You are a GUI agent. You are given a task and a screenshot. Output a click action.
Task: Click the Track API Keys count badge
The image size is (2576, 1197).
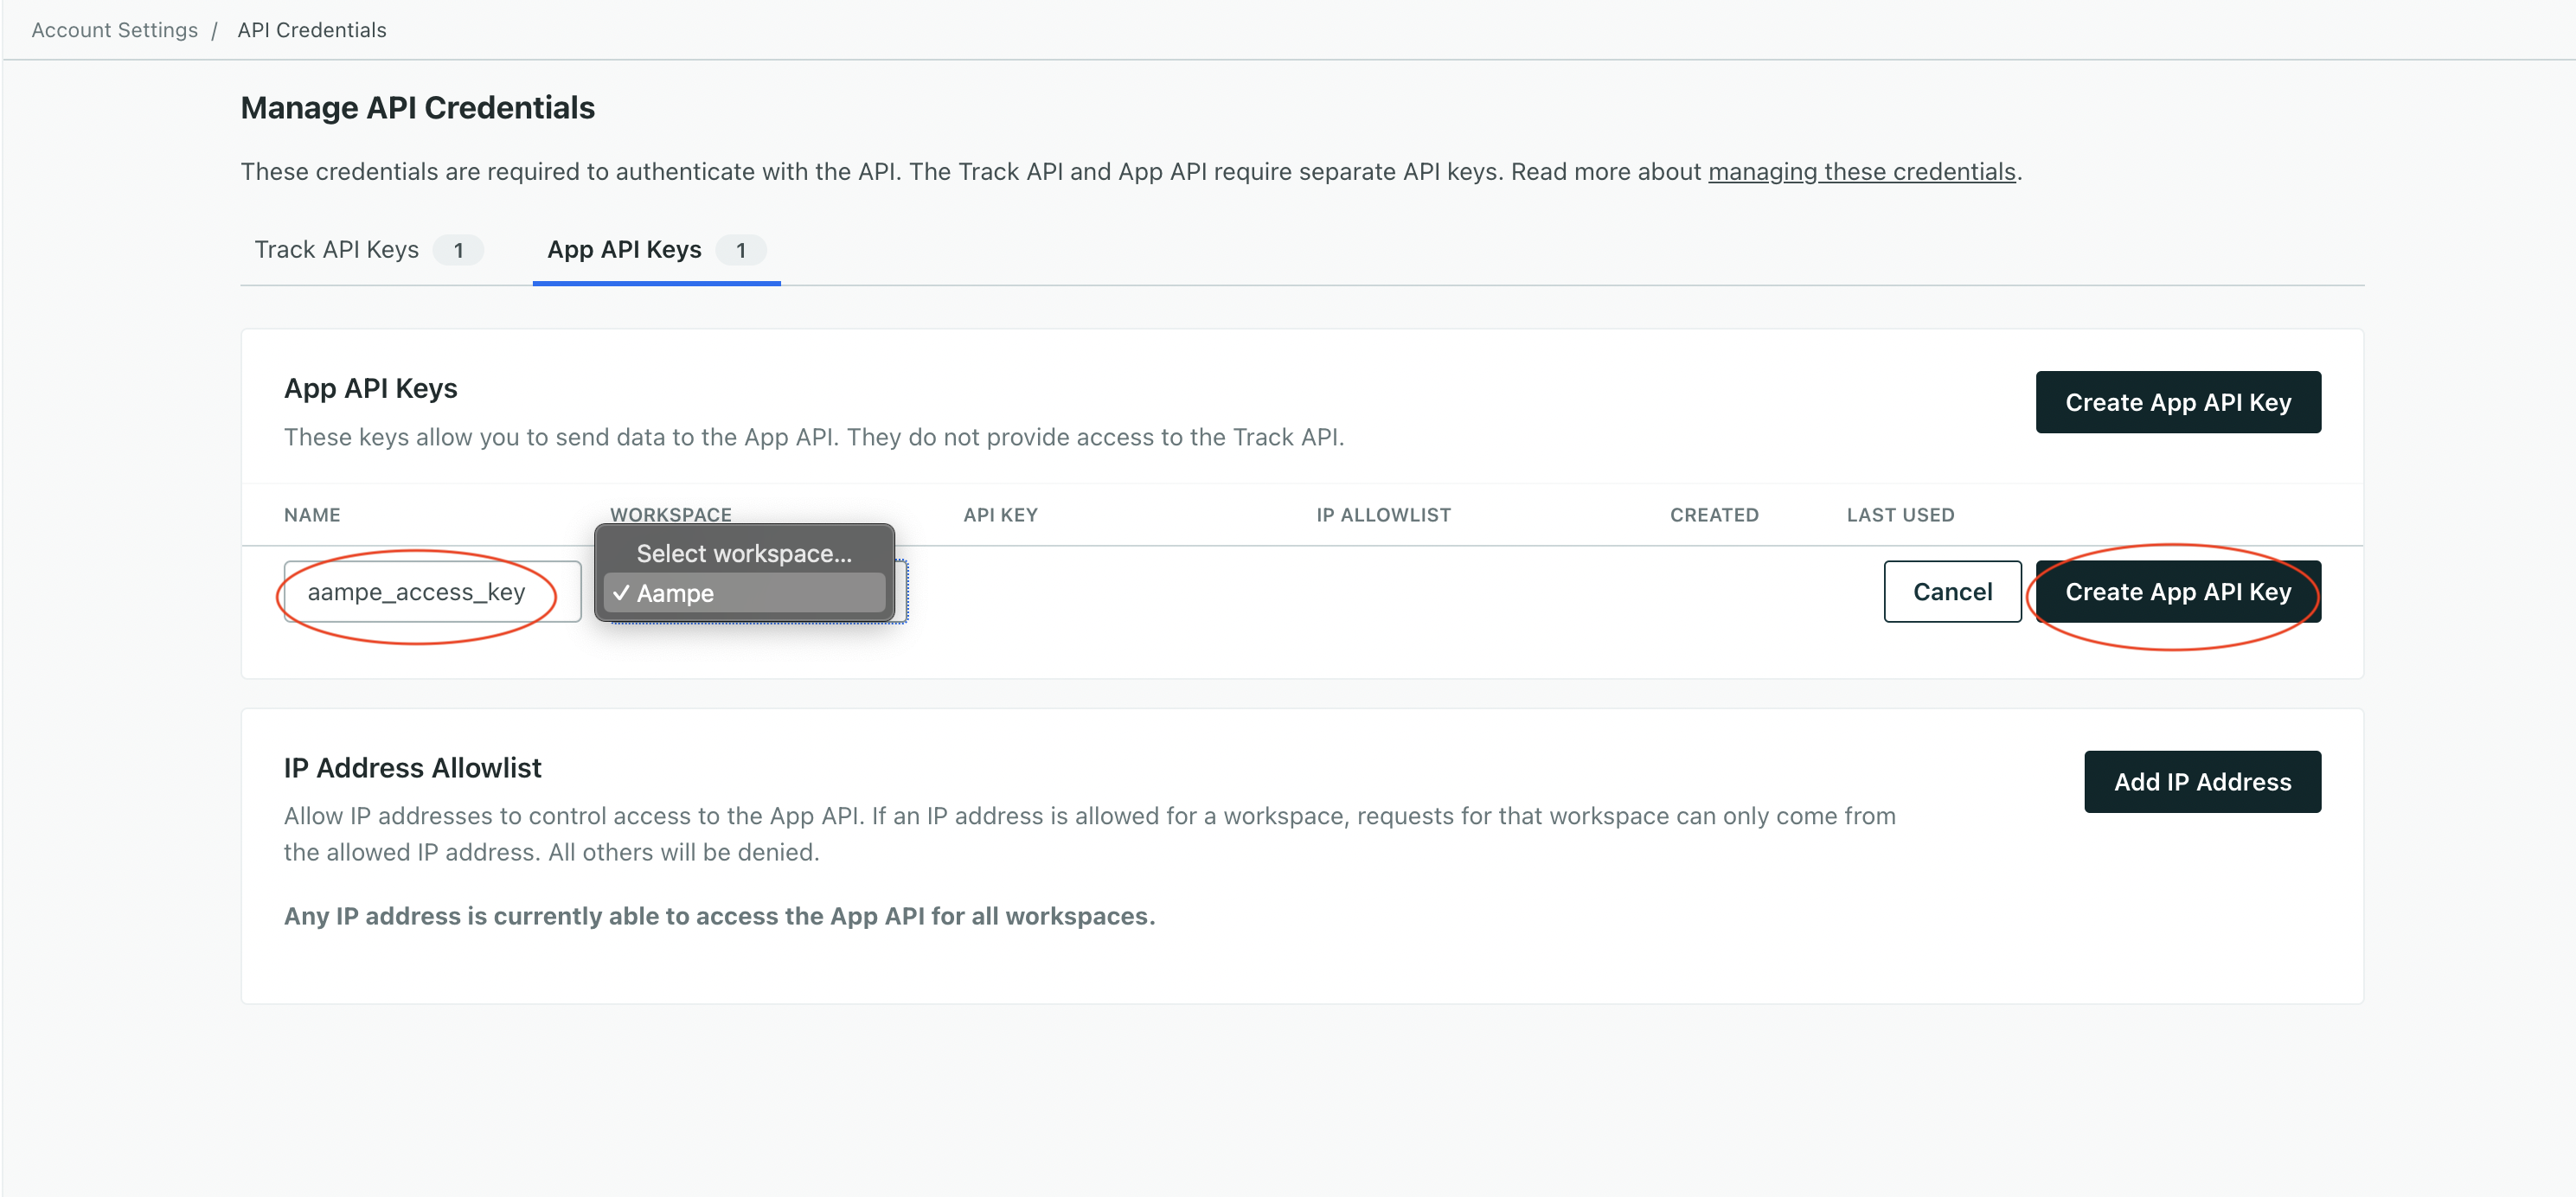tap(458, 250)
